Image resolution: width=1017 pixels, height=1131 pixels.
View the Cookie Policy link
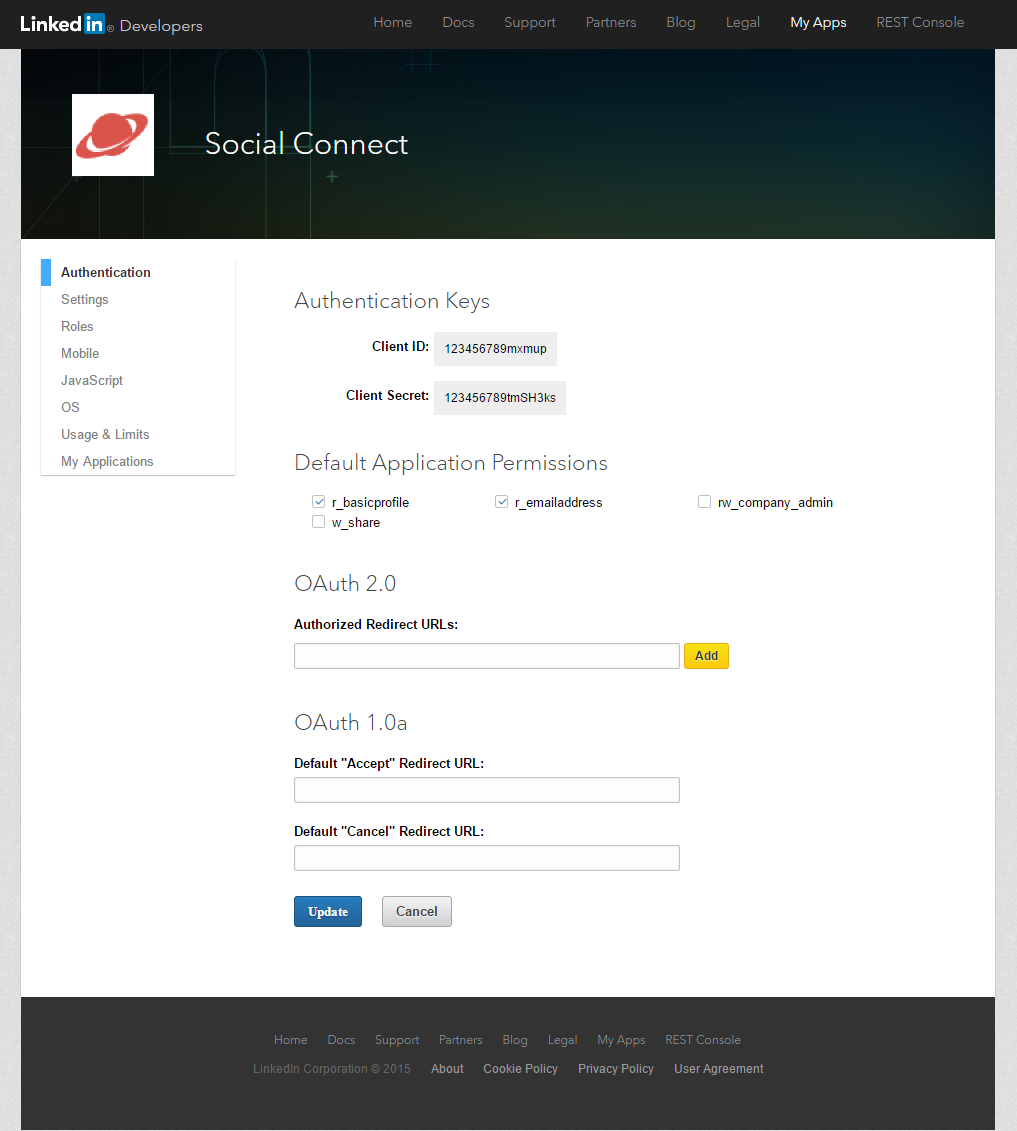point(521,1069)
